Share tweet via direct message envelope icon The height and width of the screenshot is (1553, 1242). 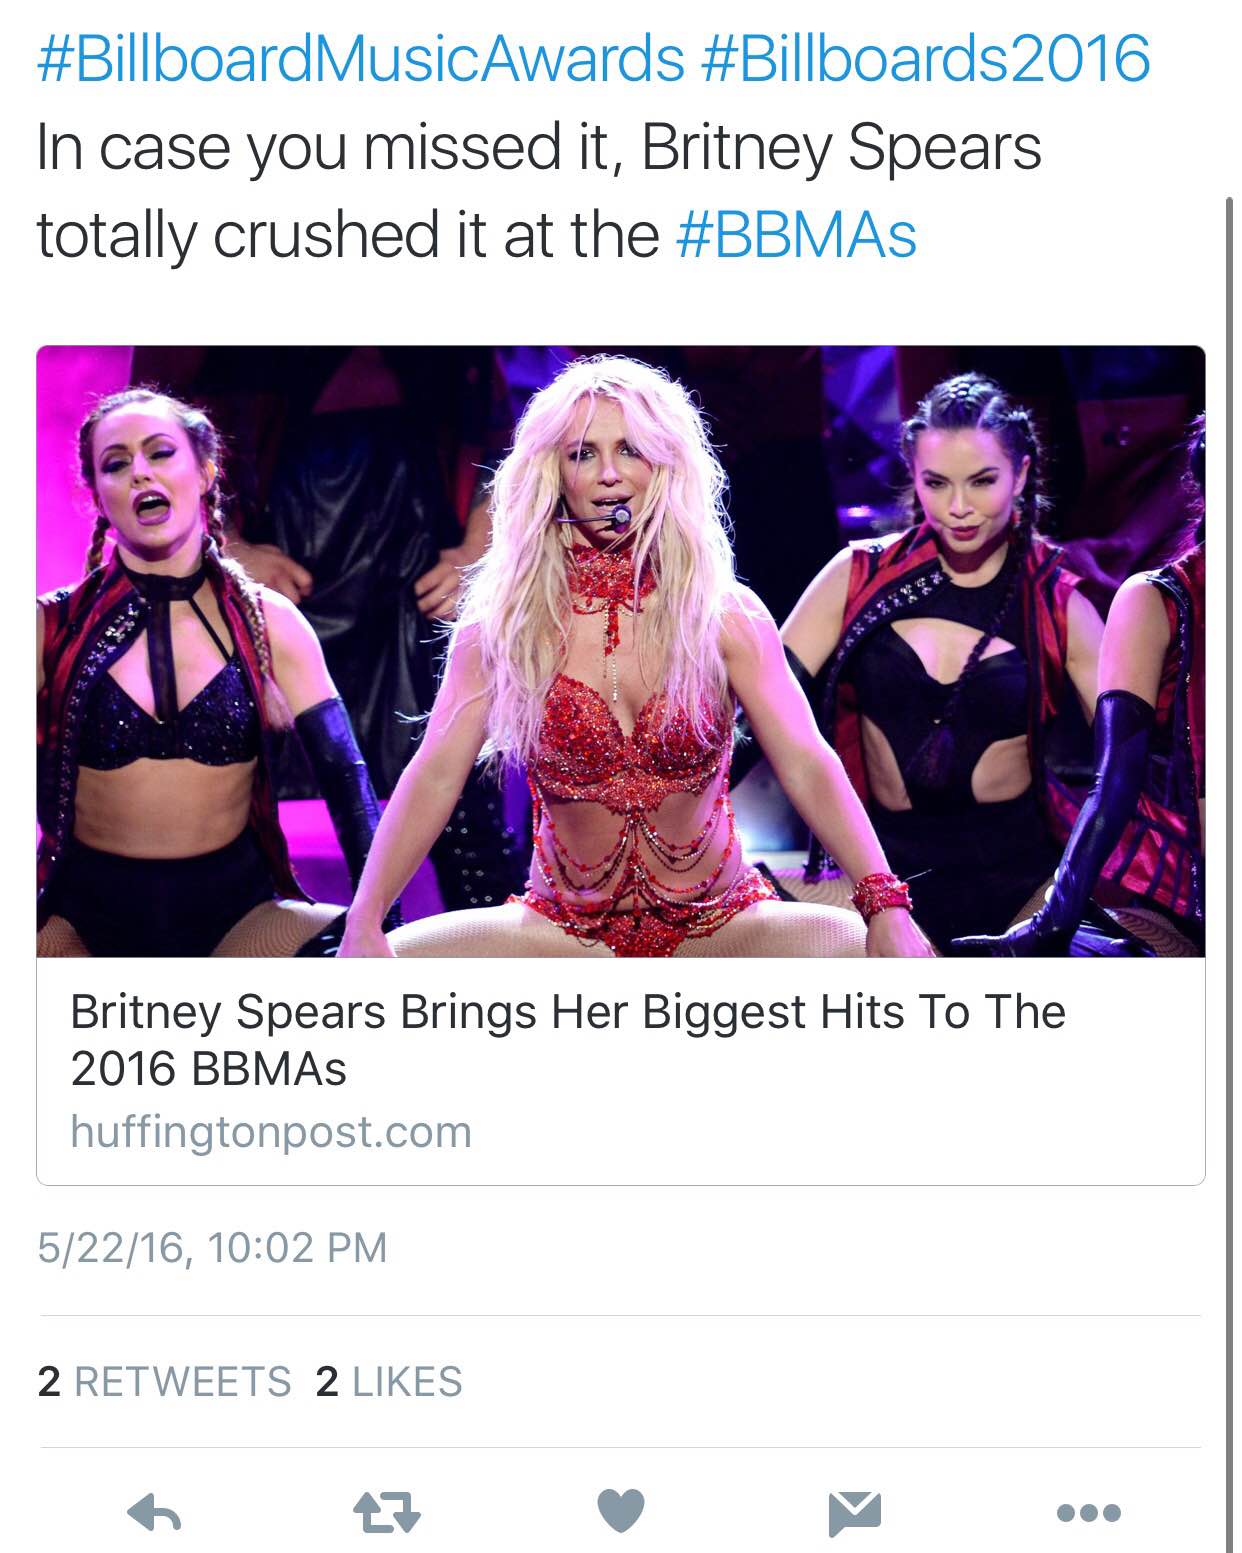tap(855, 1513)
